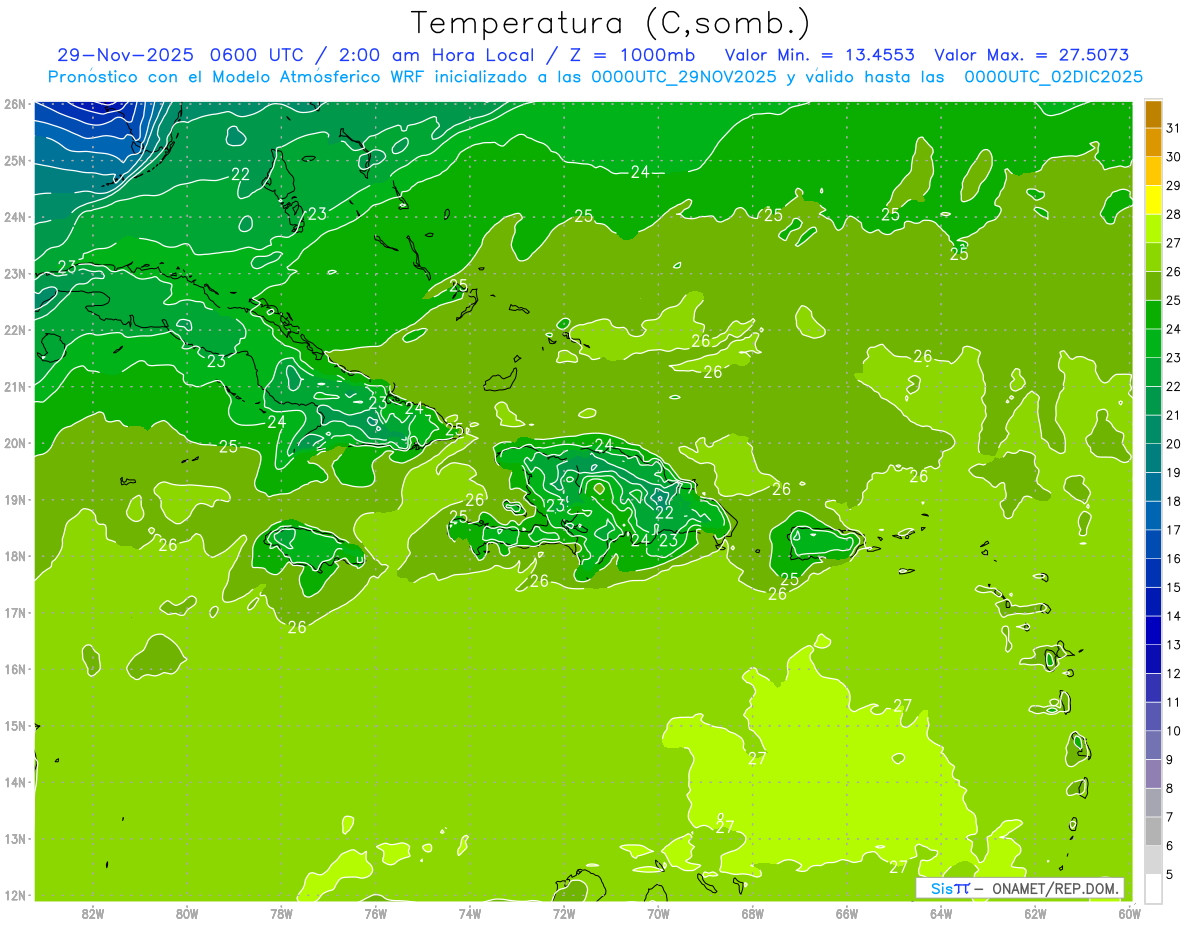Click the "25N" latitude axis label

pyautogui.click(x=15, y=161)
